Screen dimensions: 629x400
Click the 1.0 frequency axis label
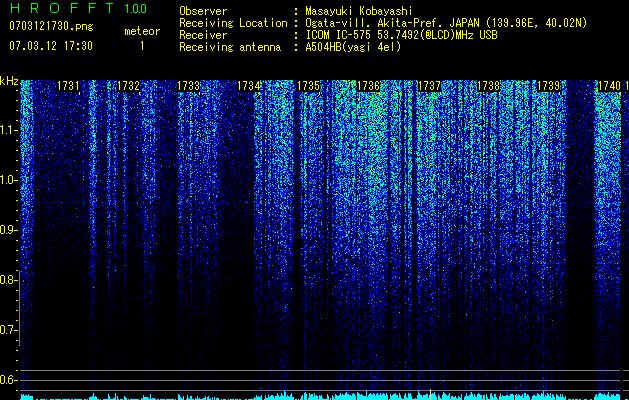click(x=8, y=180)
